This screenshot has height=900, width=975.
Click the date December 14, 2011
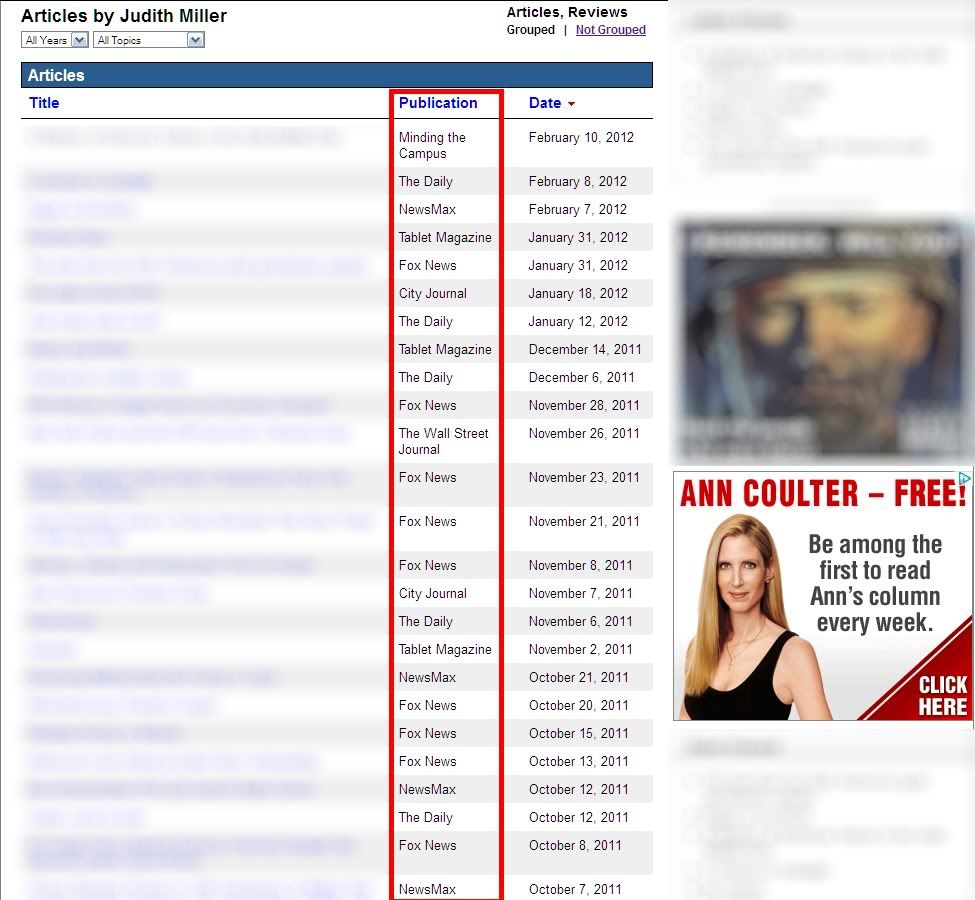click(x=585, y=350)
